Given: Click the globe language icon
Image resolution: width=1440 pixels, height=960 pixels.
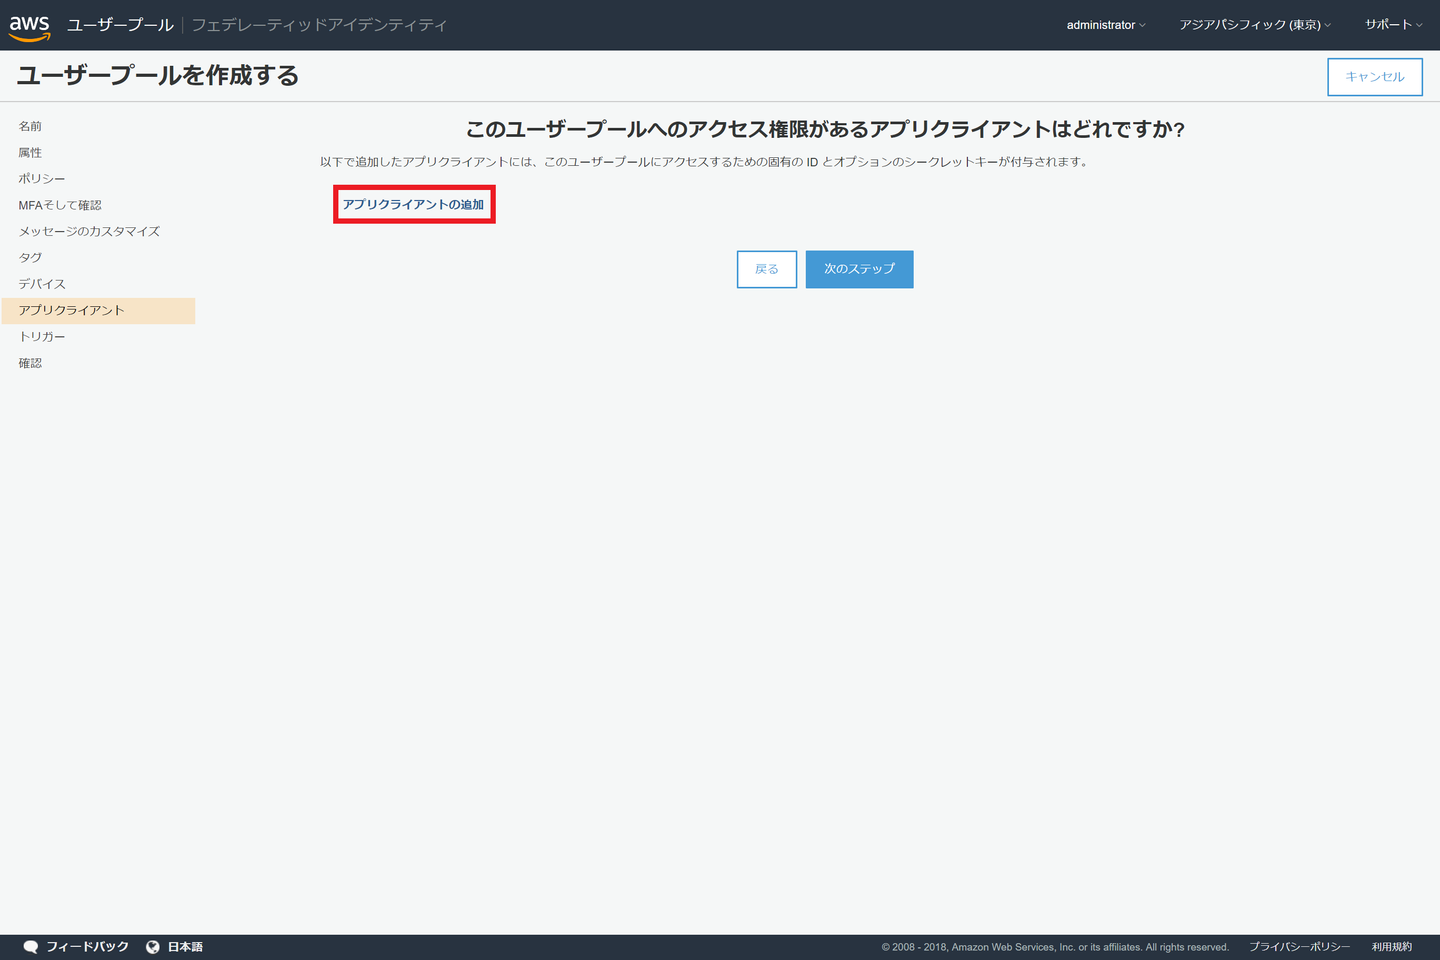Looking at the screenshot, I should [153, 947].
